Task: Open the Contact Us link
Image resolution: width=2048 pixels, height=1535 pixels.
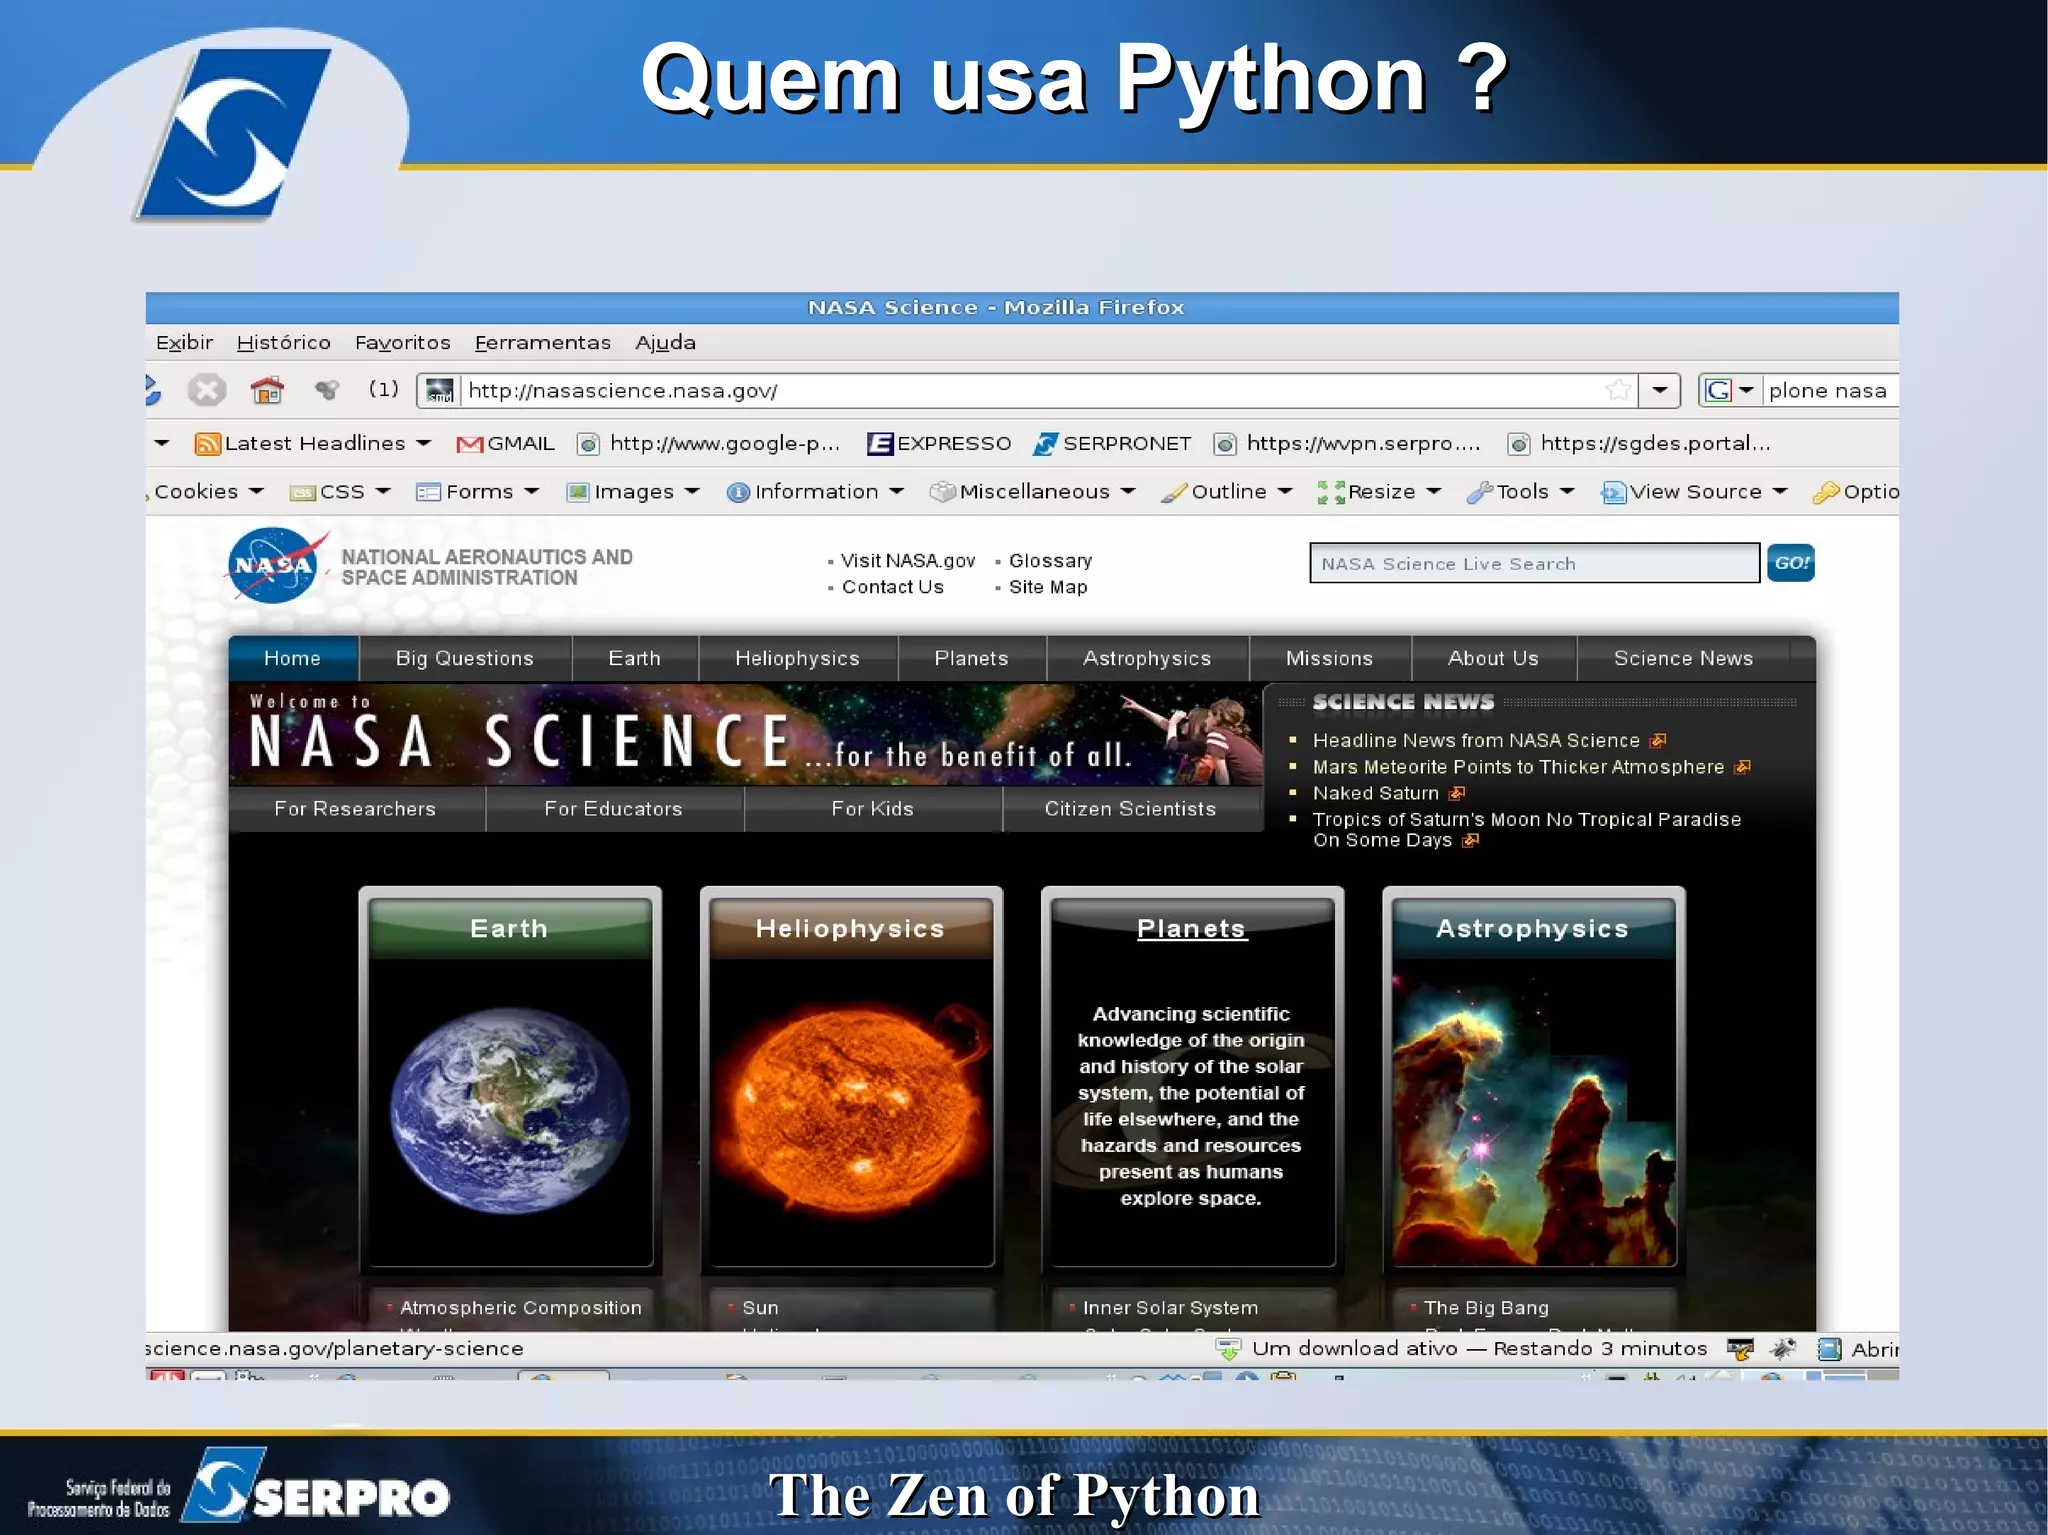Action: tap(893, 587)
